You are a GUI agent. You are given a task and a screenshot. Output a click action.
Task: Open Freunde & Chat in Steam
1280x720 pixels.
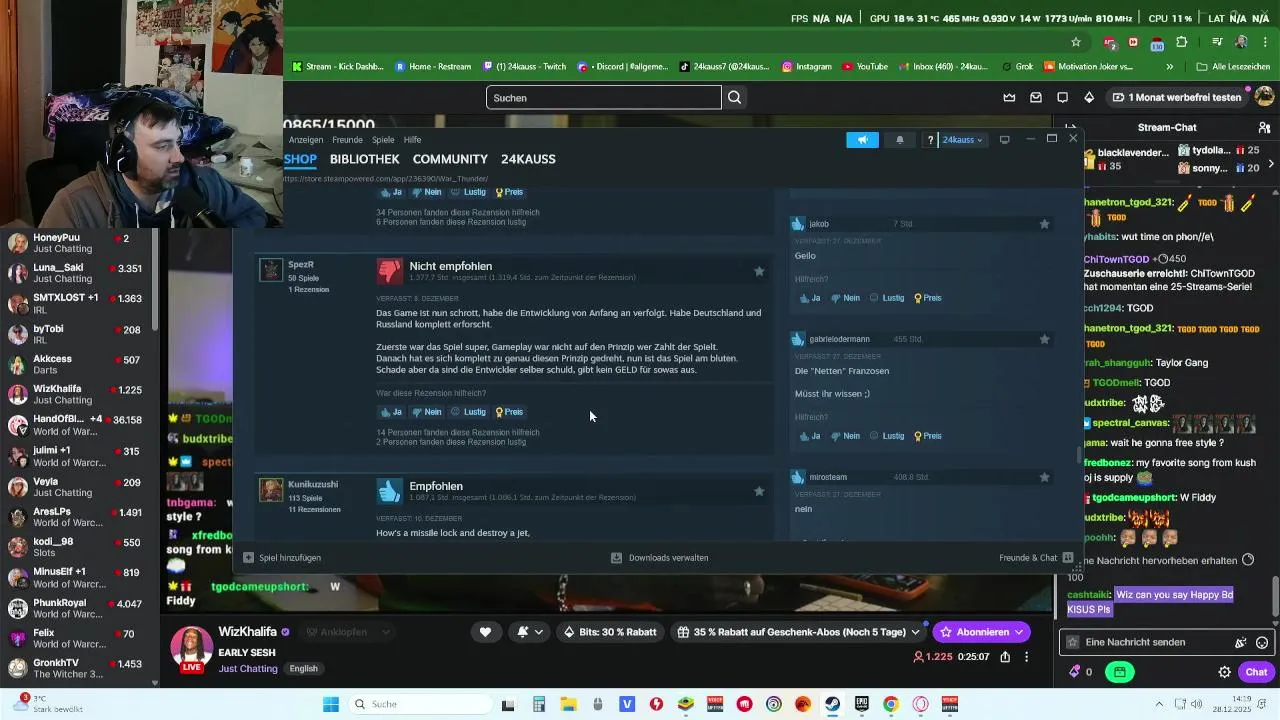pyautogui.click(x=1036, y=558)
